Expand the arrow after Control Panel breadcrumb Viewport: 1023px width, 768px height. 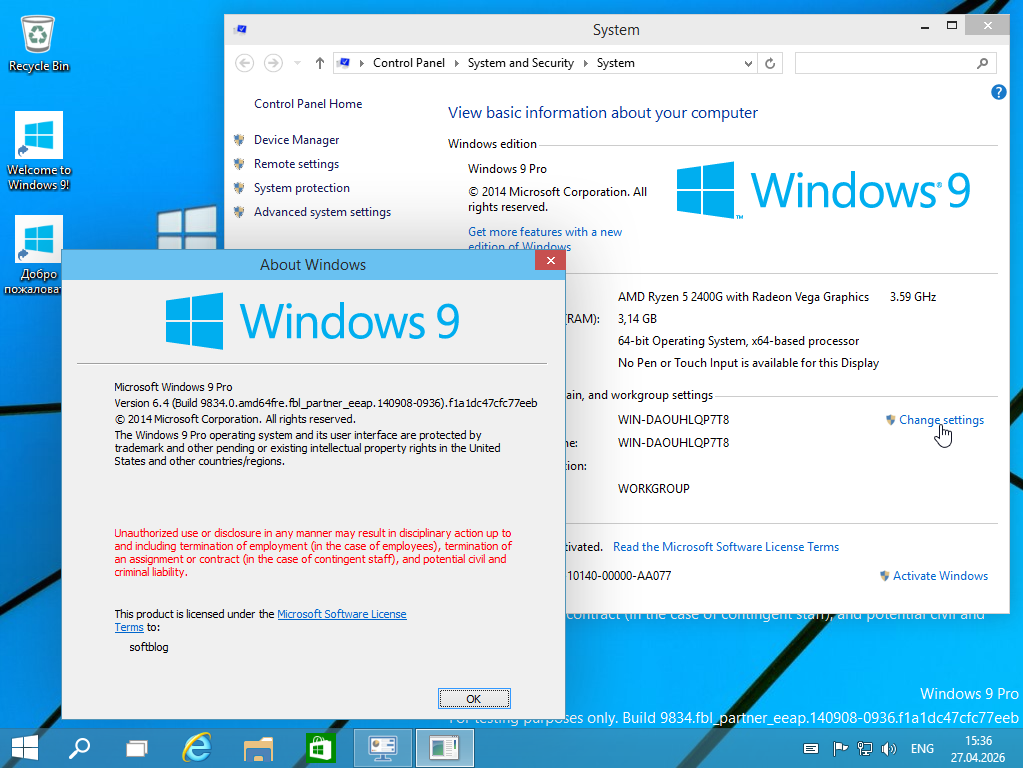point(456,63)
